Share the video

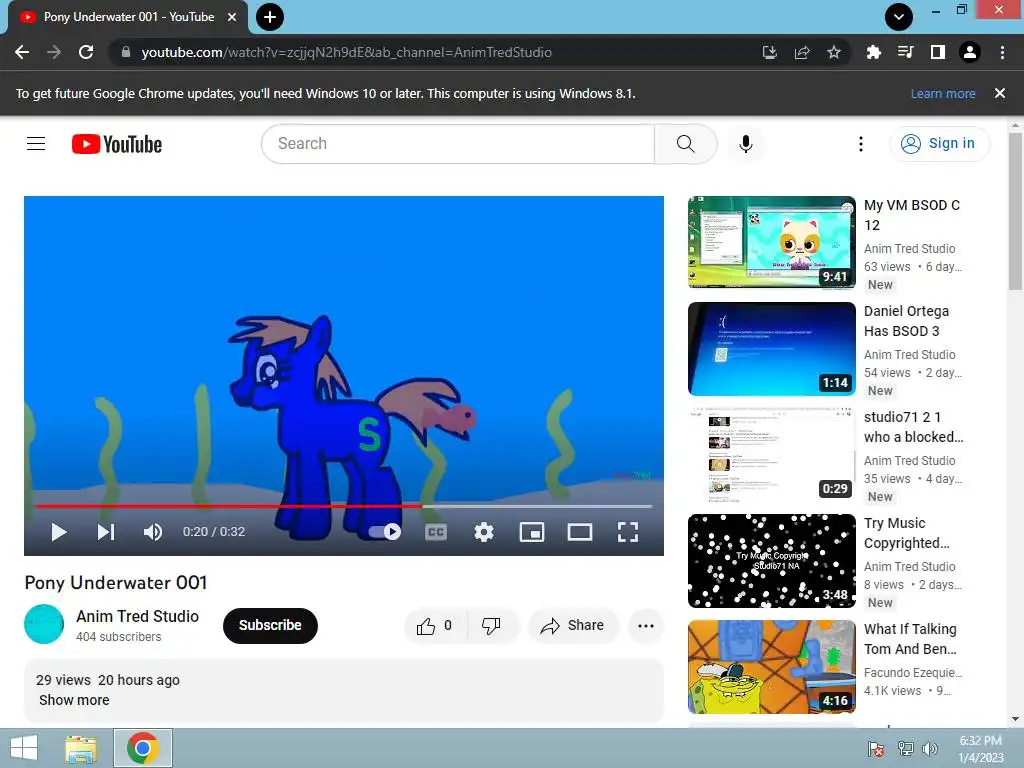573,626
